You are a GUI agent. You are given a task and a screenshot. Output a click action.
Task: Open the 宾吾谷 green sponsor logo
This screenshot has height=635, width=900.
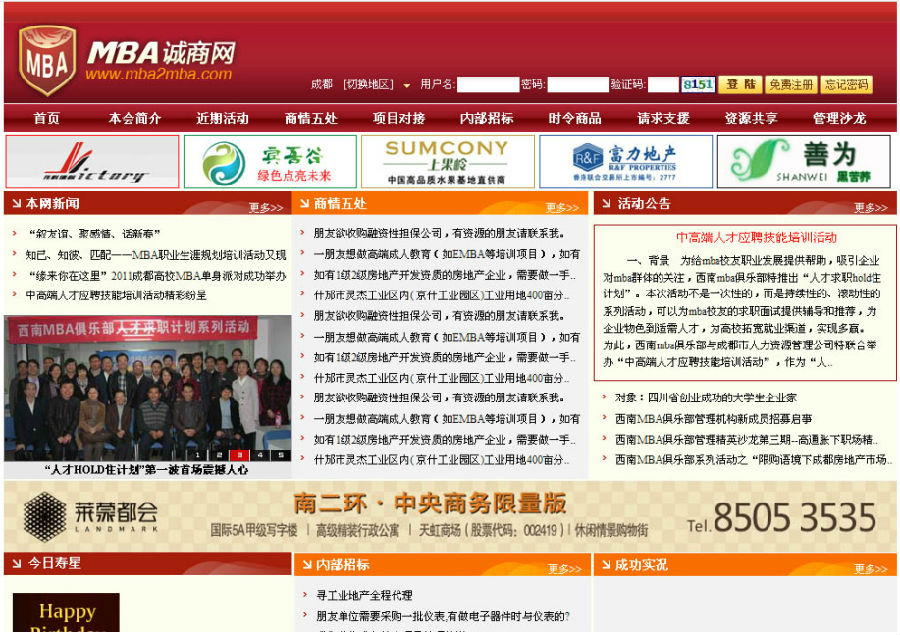[x=270, y=161]
